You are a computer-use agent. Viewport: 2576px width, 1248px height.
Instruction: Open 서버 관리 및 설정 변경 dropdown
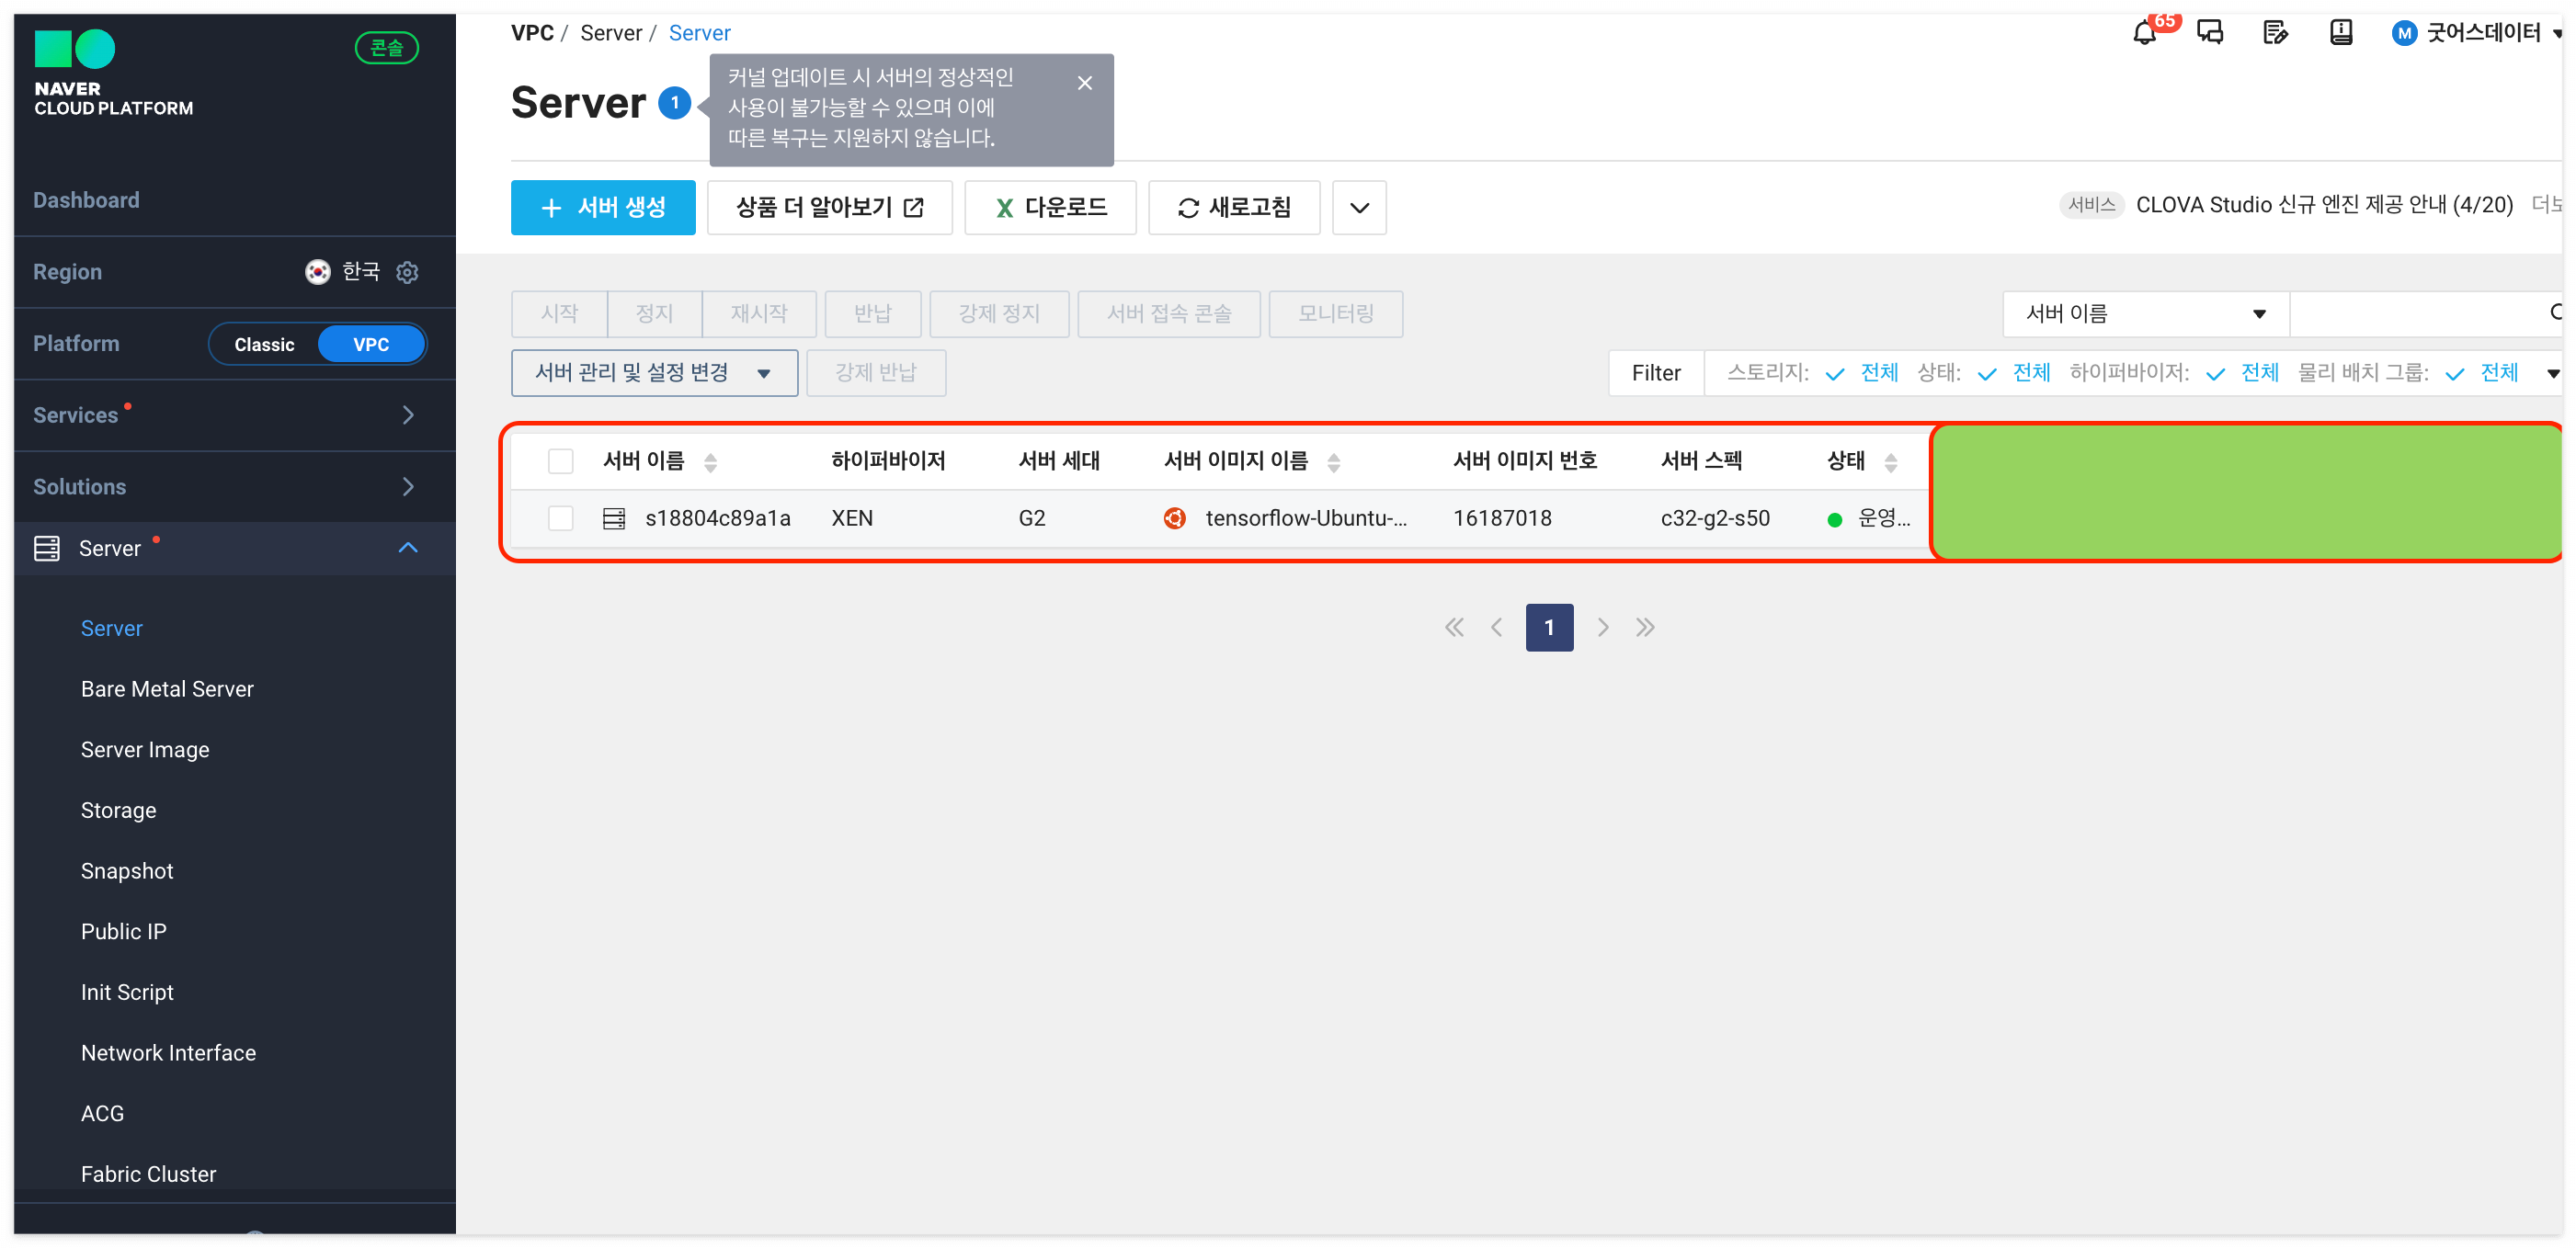coord(654,373)
